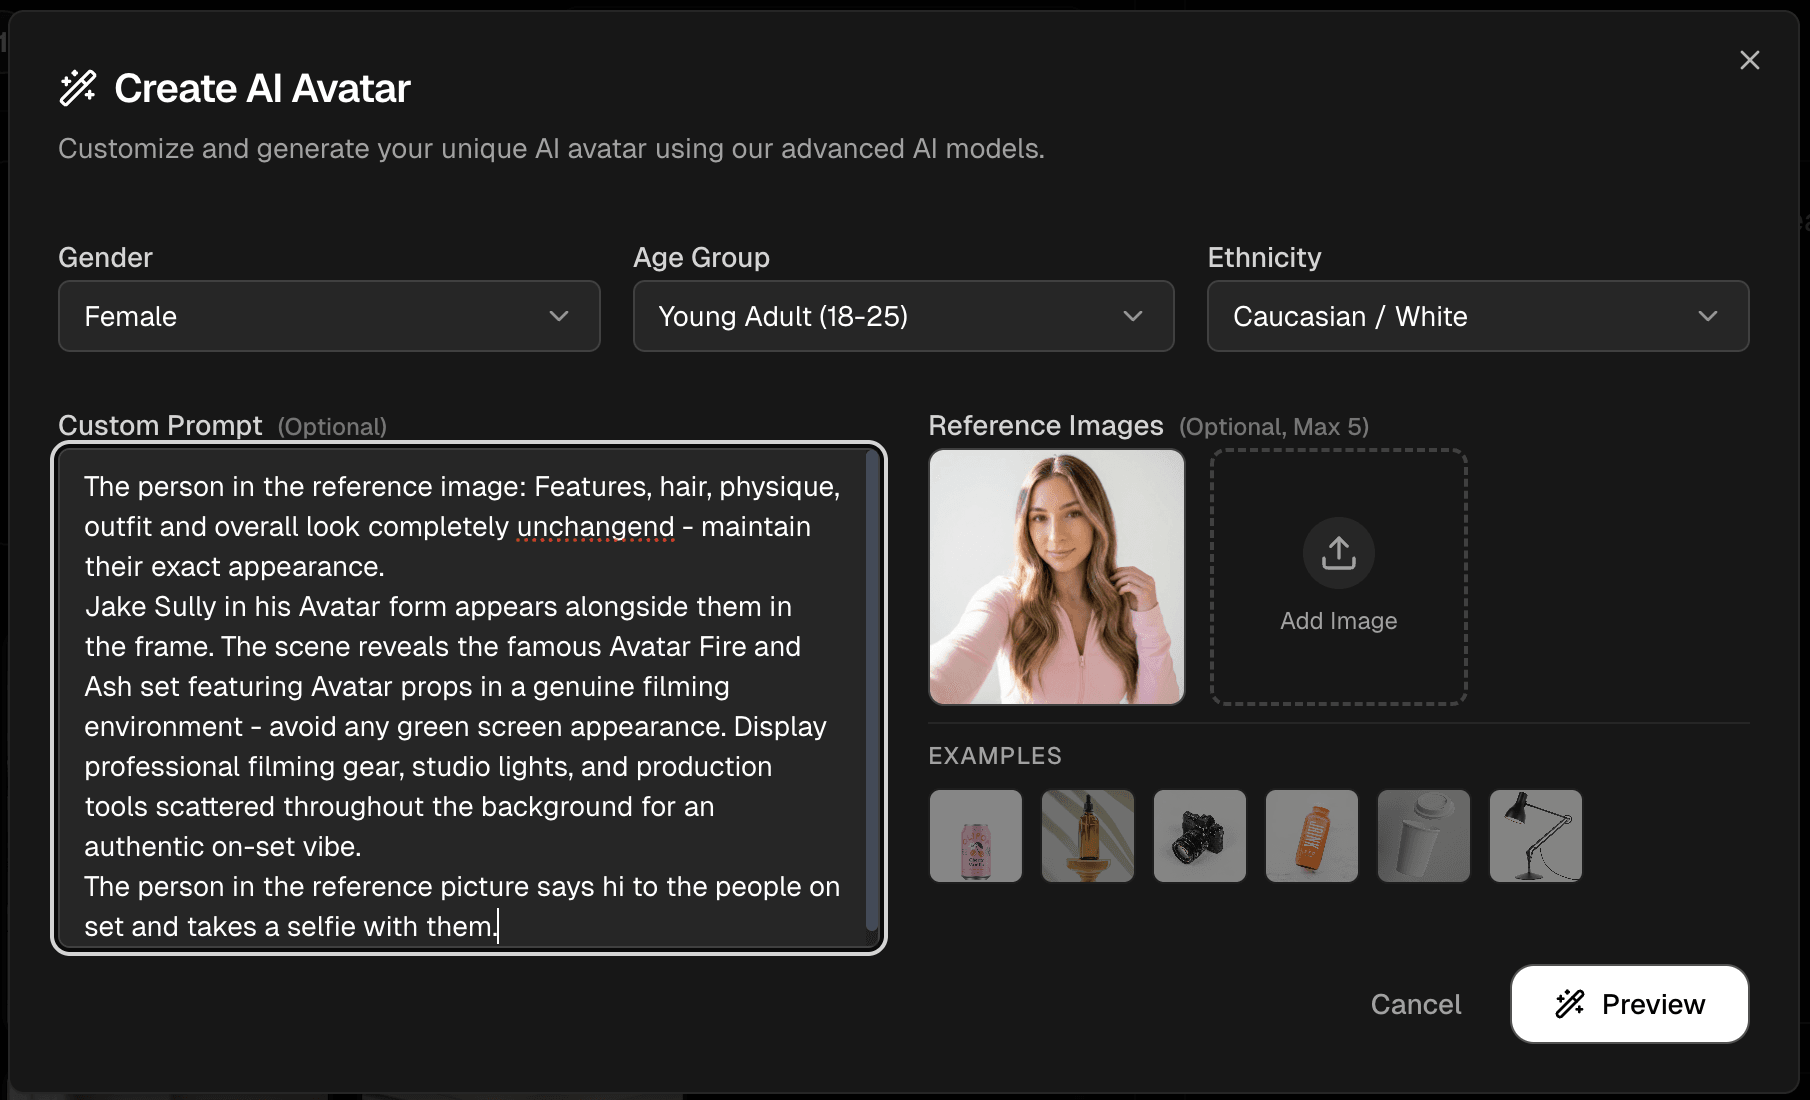The width and height of the screenshot is (1810, 1100).
Task: Select the pink soda can example
Action: [x=975, y=836]
